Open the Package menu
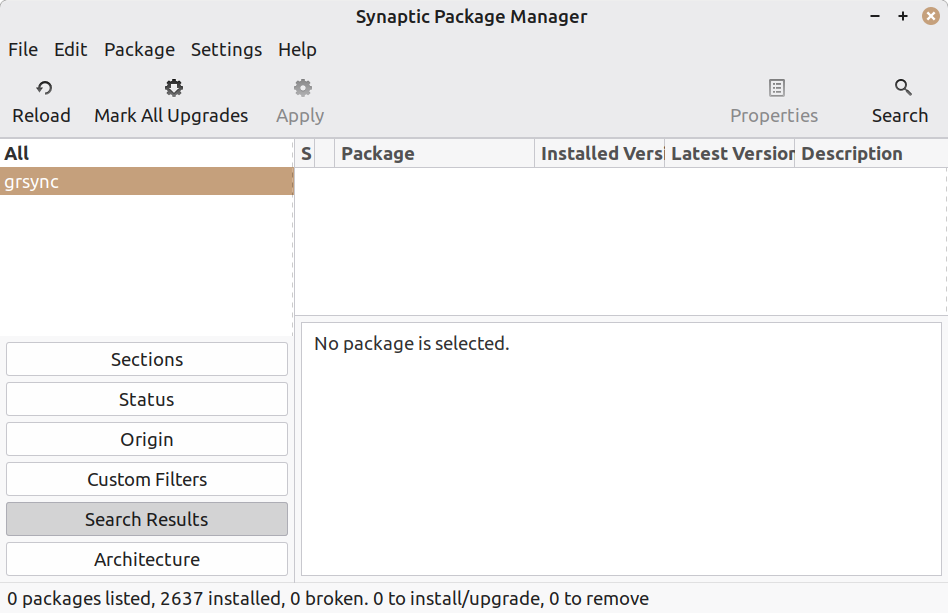This screenshot has height=613, width=948. tap(139, 49)
